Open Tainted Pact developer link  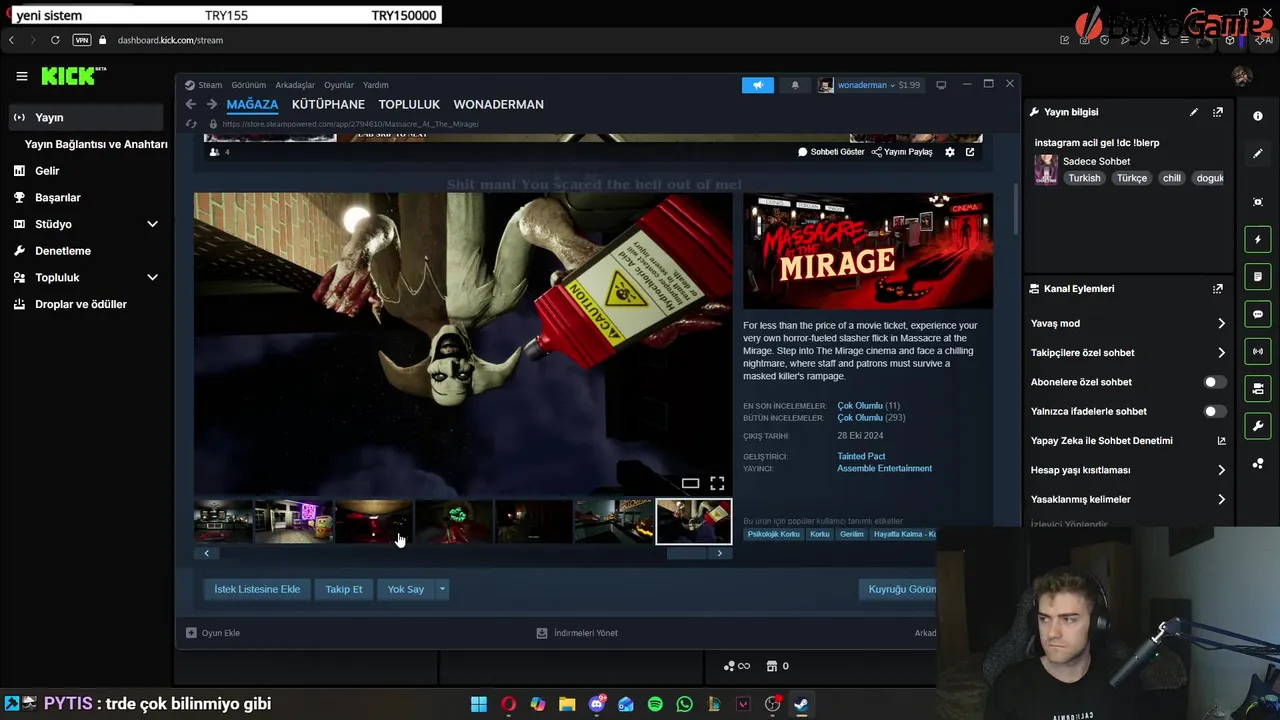(x=861, y=456)
